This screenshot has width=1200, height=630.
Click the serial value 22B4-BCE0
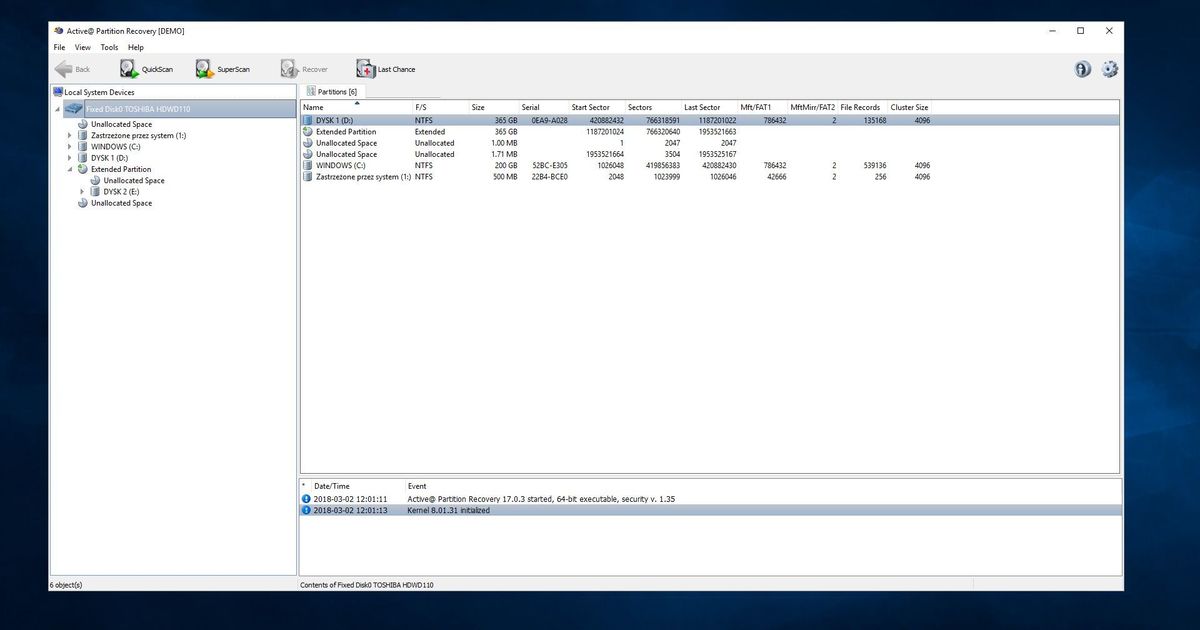point(549,176)
